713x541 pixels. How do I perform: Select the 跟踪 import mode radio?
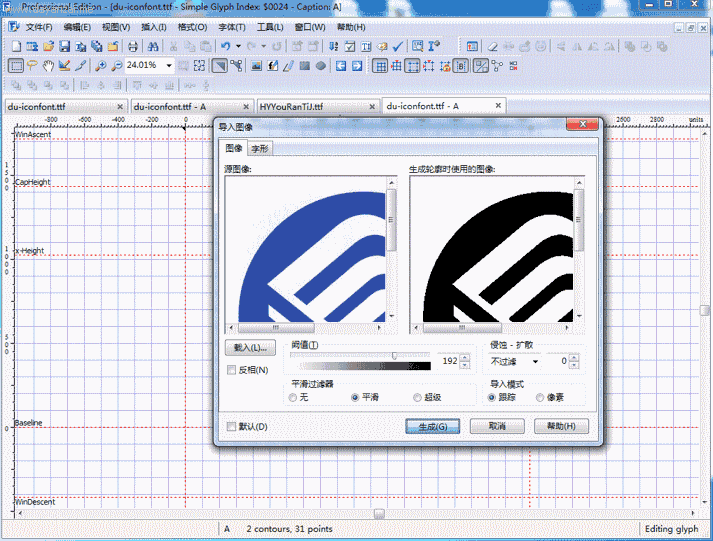[492, 397]
